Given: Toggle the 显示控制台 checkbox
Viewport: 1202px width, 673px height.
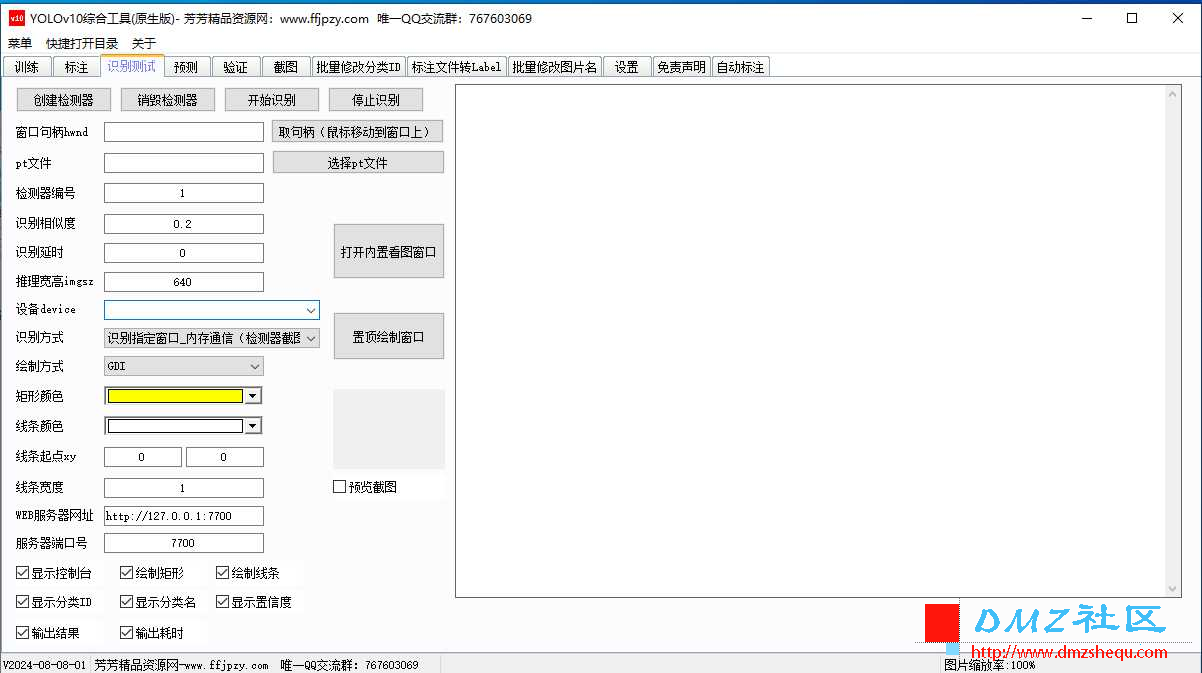Looking at the screenshot, I should pyautogui.click(x=23, y=573).
